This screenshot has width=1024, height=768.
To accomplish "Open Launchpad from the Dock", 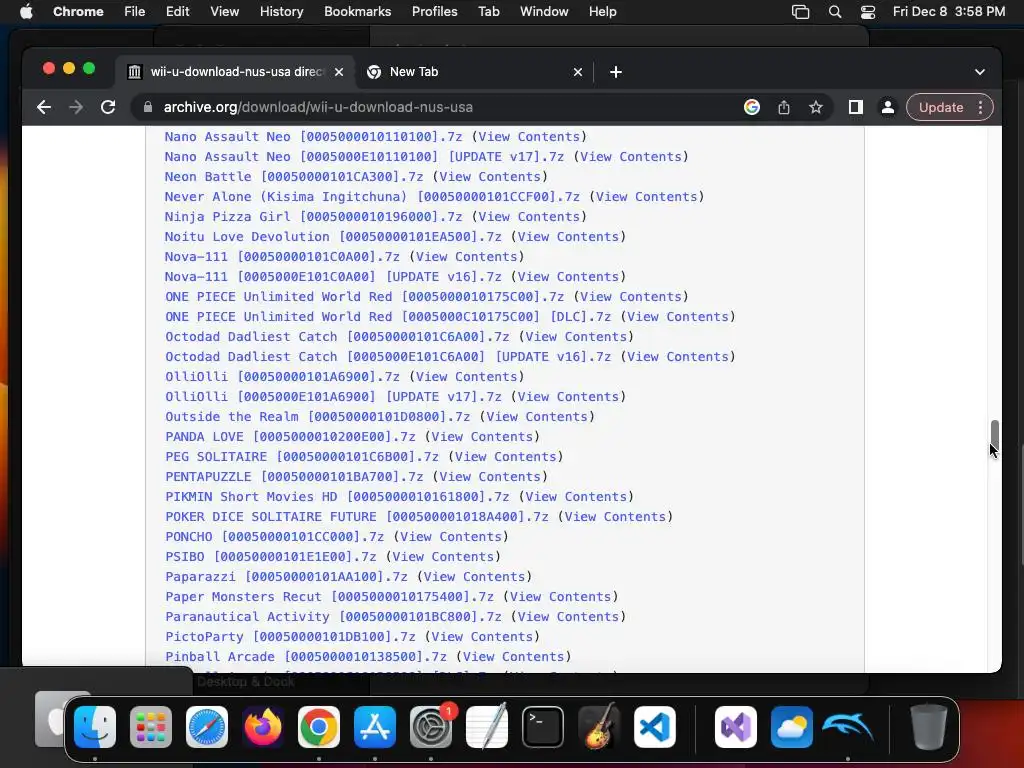I will (151, 727).
